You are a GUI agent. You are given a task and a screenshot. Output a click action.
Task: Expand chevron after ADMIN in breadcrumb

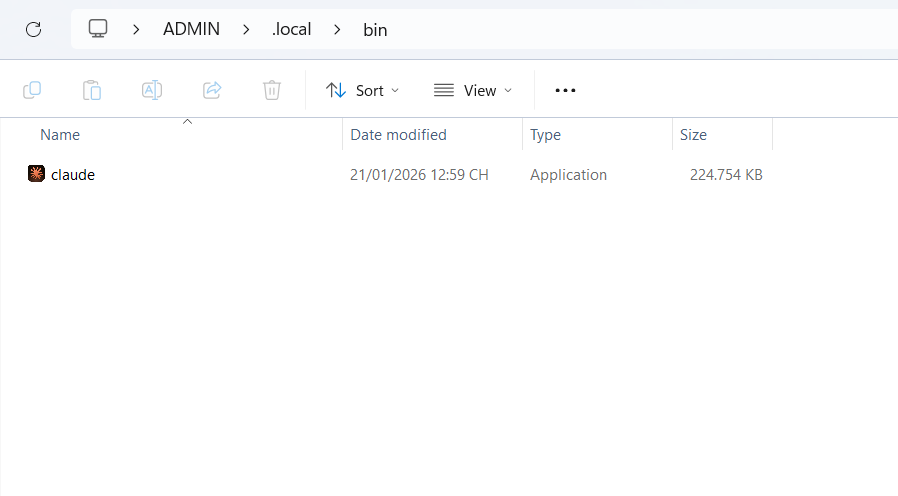(246, 30)
